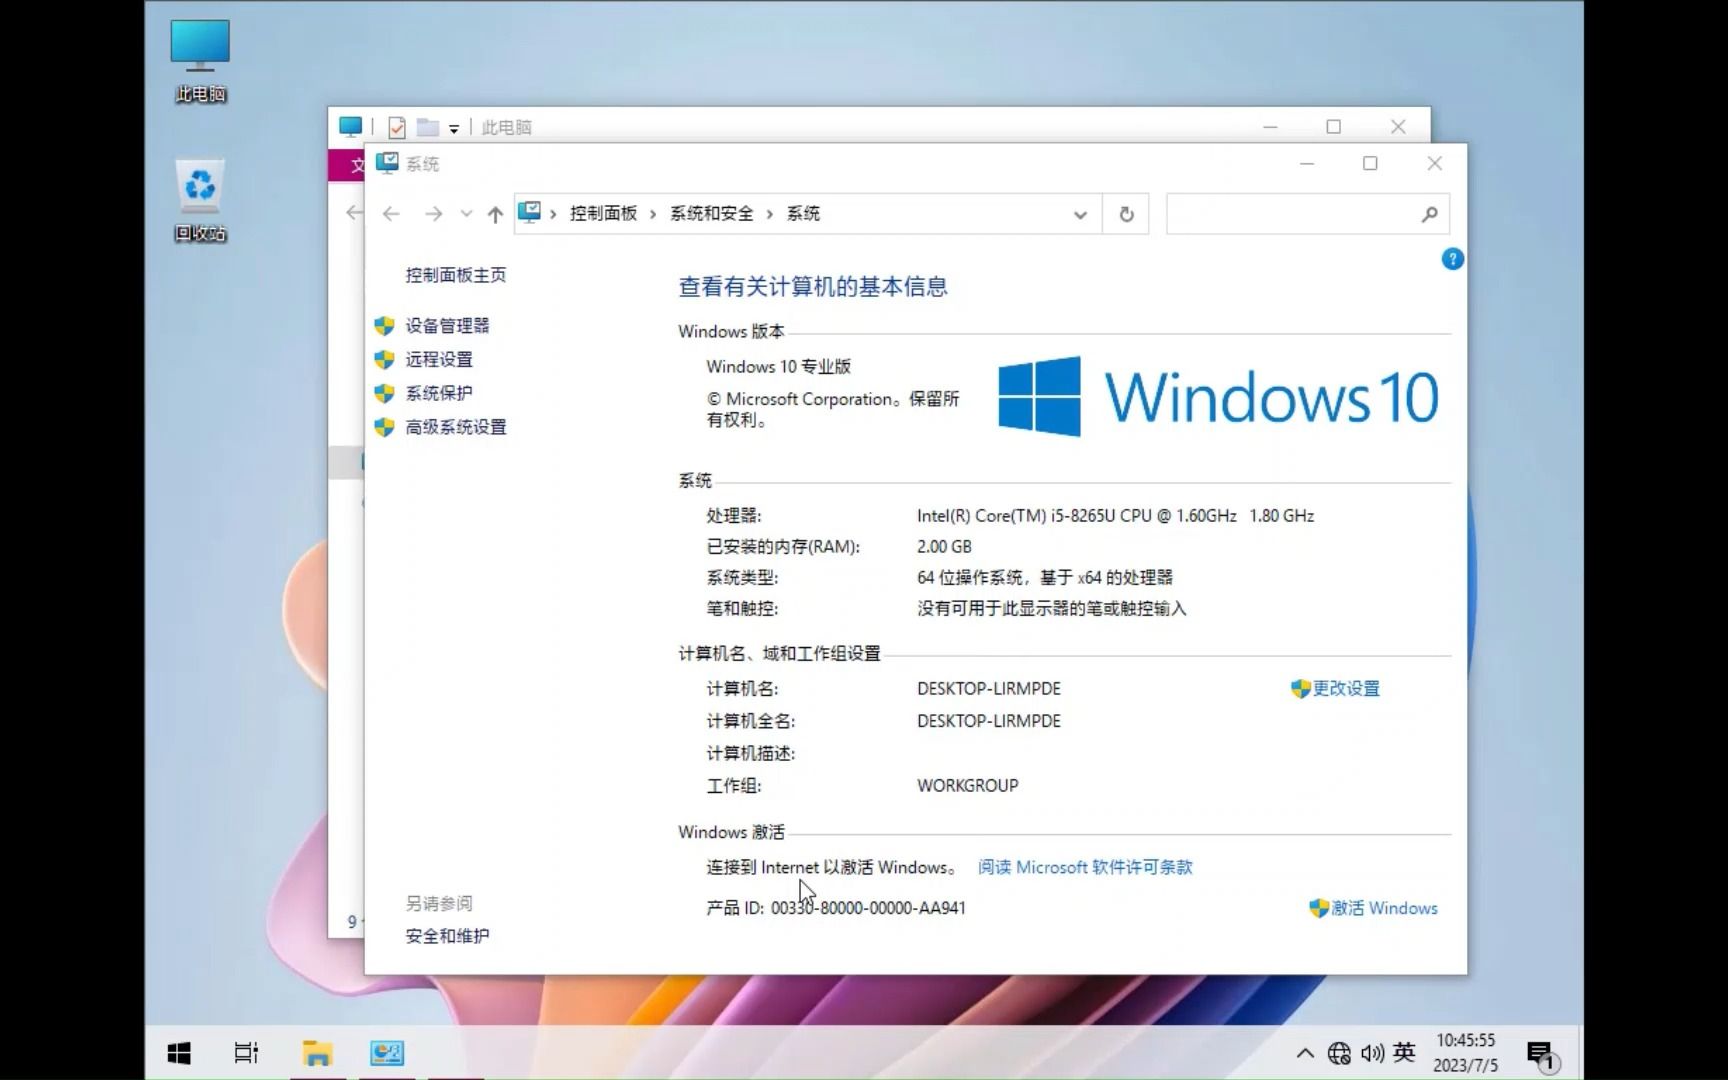Click 激活 Windows link
1728x1080 pixels.
point(1384,908)
